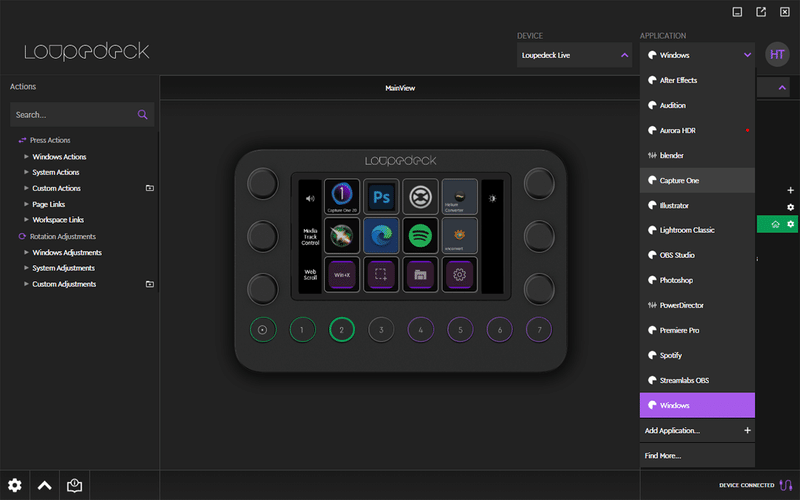
Task: Click the Media Track Control dial label
Action: click(x=310, y=237)
